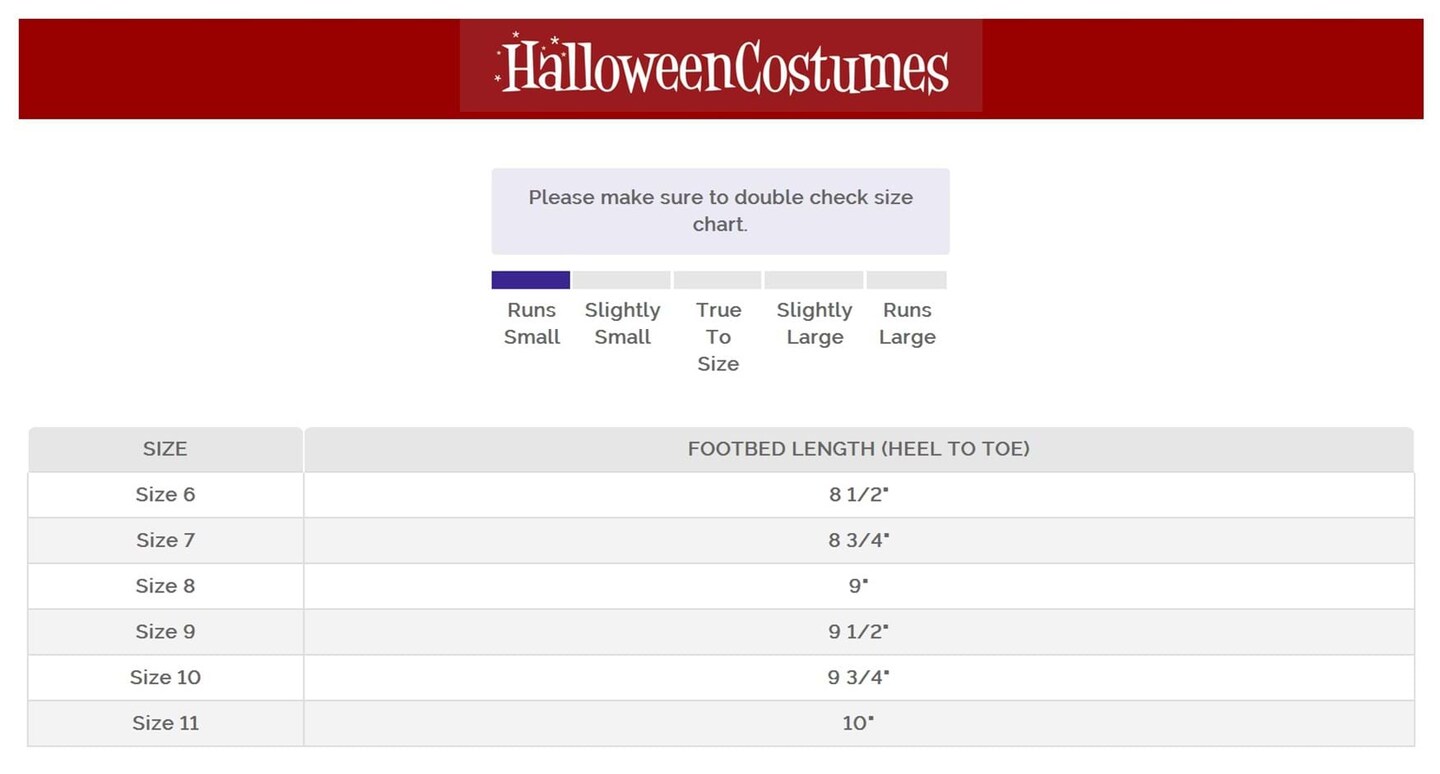The width and height of the screenshot is (1440, 774).
Task: Select the Size 7 row label
Action: 165,541
